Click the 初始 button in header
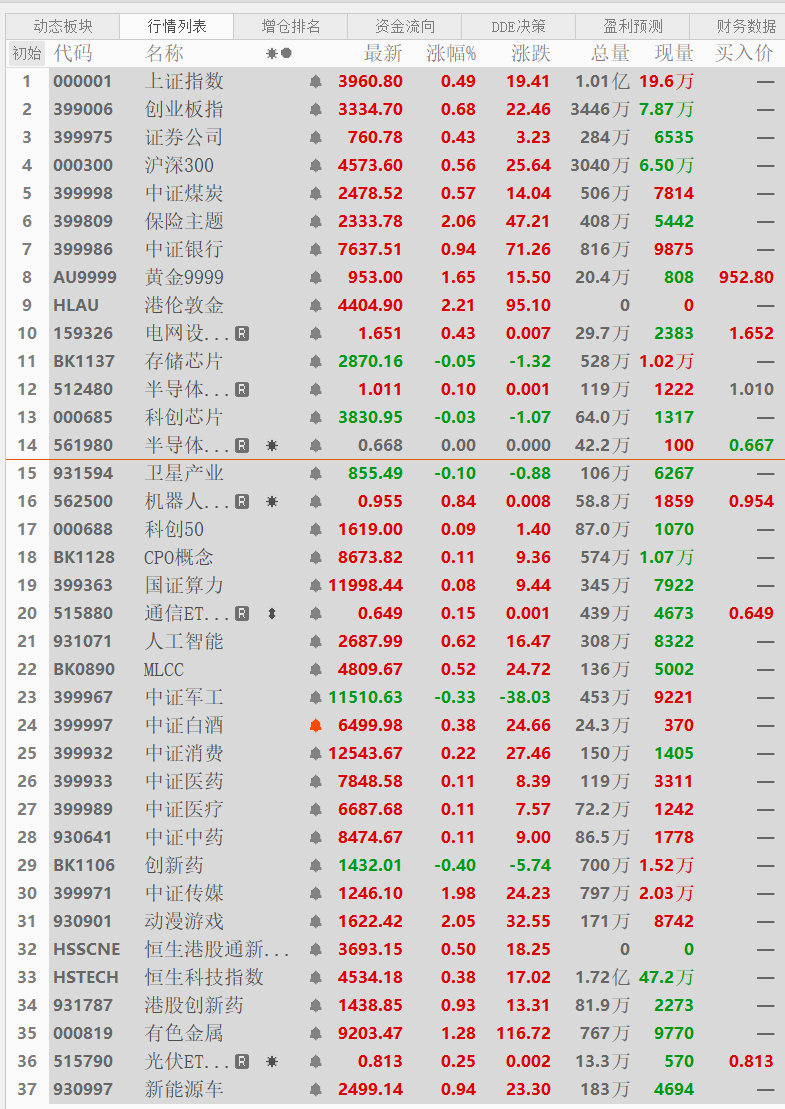The width and height of the screenshot is (785, 1109). point(27,54)
